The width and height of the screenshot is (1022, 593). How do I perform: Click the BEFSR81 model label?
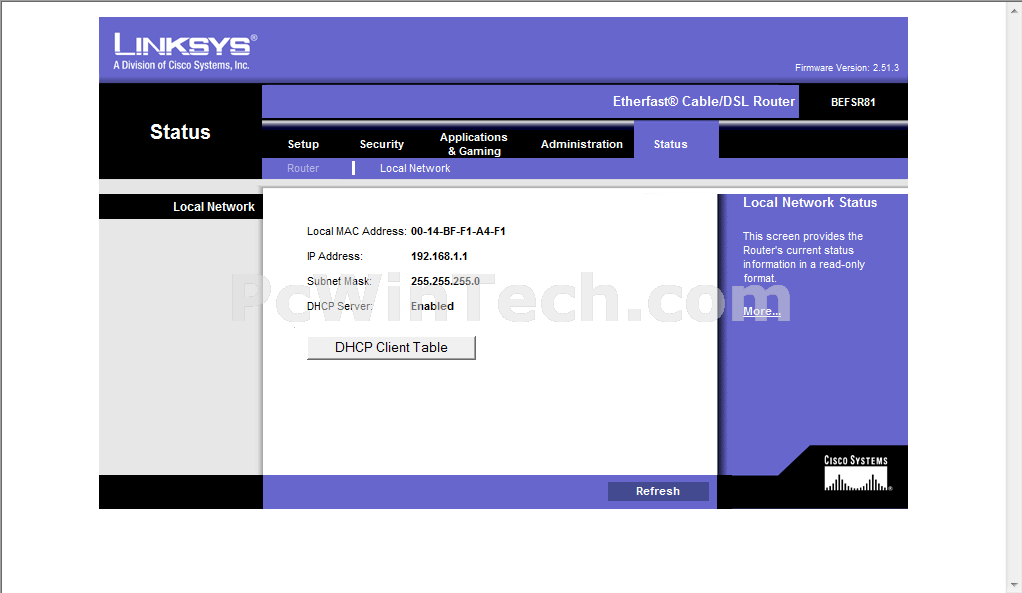853,102
